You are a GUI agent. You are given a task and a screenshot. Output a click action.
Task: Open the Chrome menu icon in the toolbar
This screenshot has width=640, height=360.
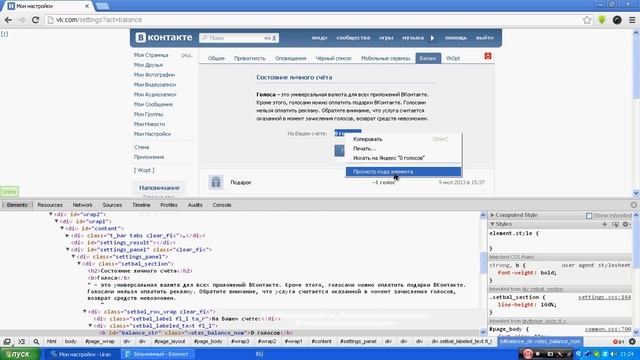pyautogui.click(x=632, y=20)
